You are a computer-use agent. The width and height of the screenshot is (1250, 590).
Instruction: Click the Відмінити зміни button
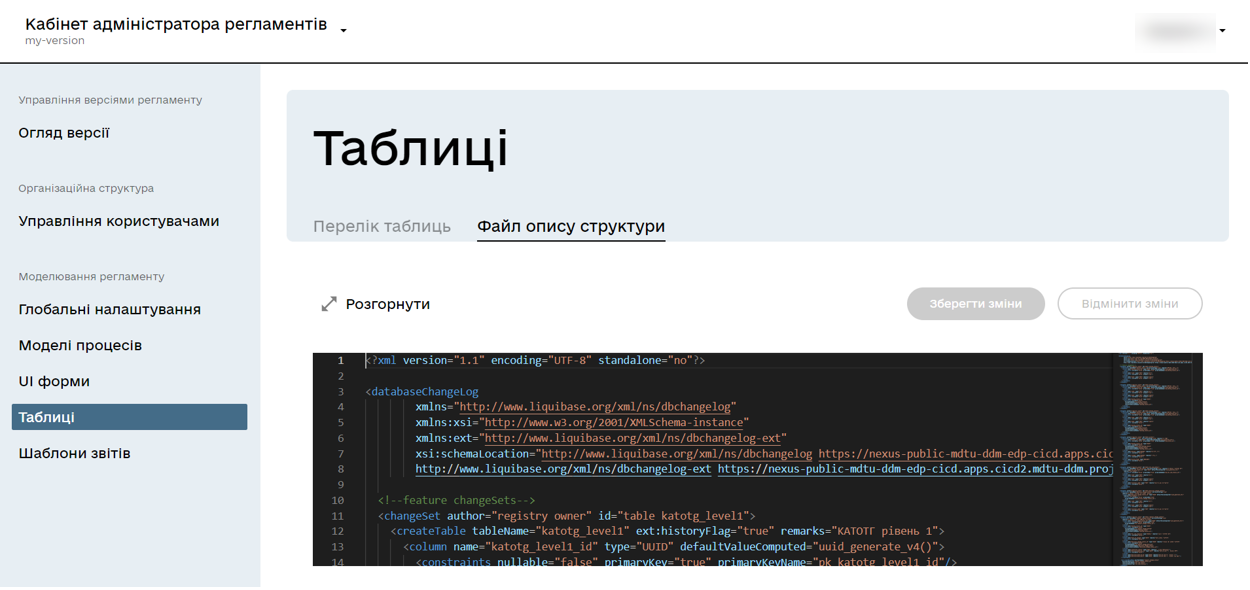pyautogui.click(x=1130, y=304)
